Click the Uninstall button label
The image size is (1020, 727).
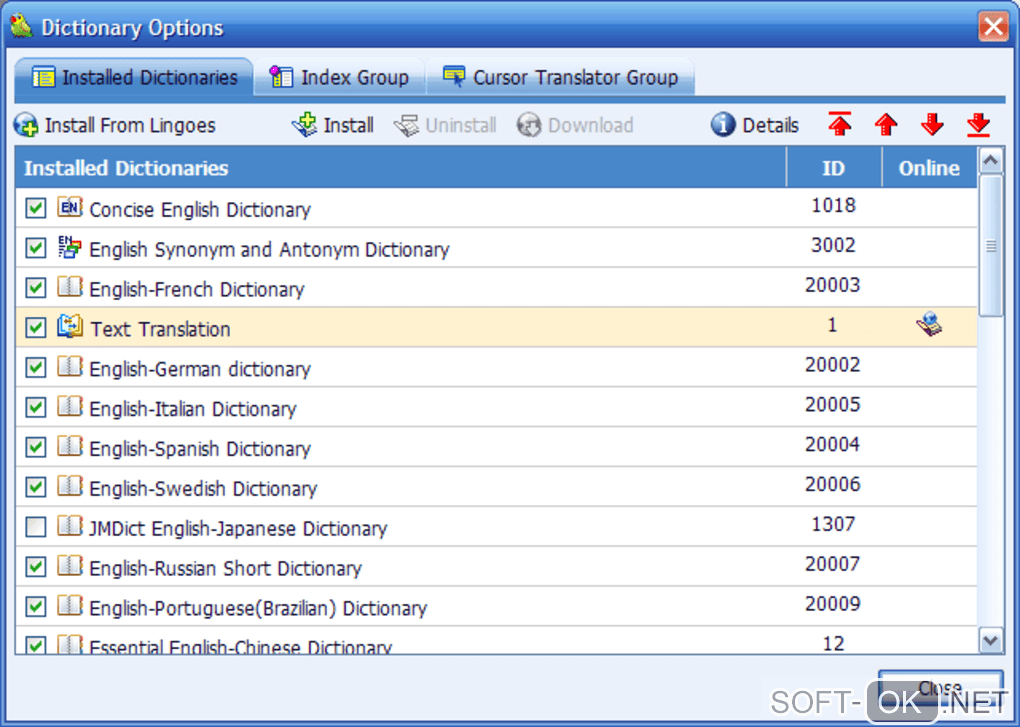[x=461, y=125]
